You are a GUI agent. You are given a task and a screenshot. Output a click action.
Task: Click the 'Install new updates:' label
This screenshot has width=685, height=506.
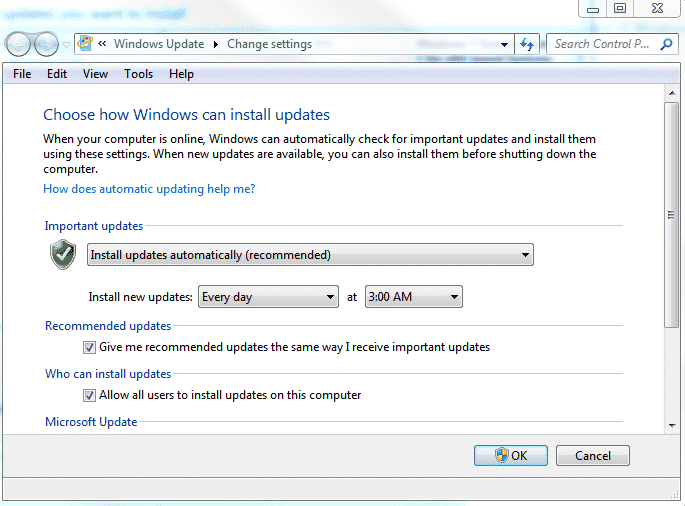(x=140, y=297)
